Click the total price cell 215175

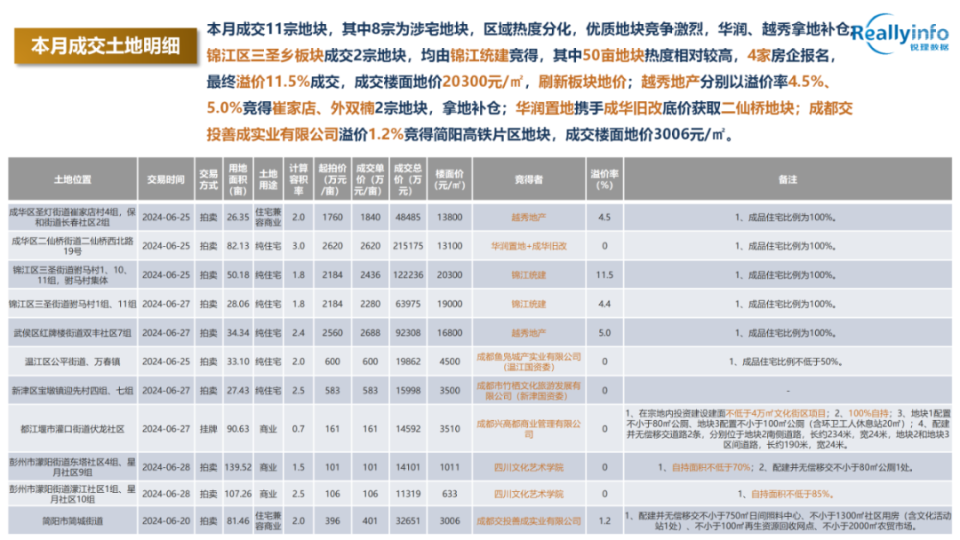pos(408,246)
